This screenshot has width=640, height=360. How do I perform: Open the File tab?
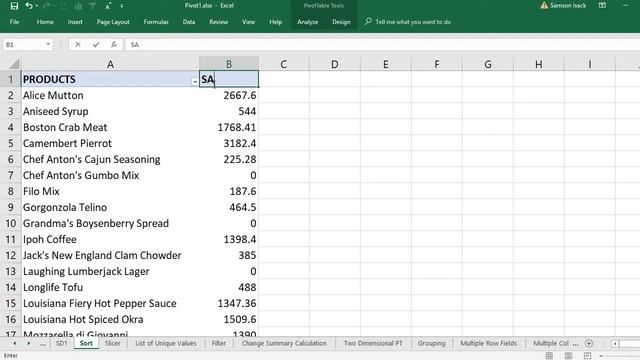point(14,22)
